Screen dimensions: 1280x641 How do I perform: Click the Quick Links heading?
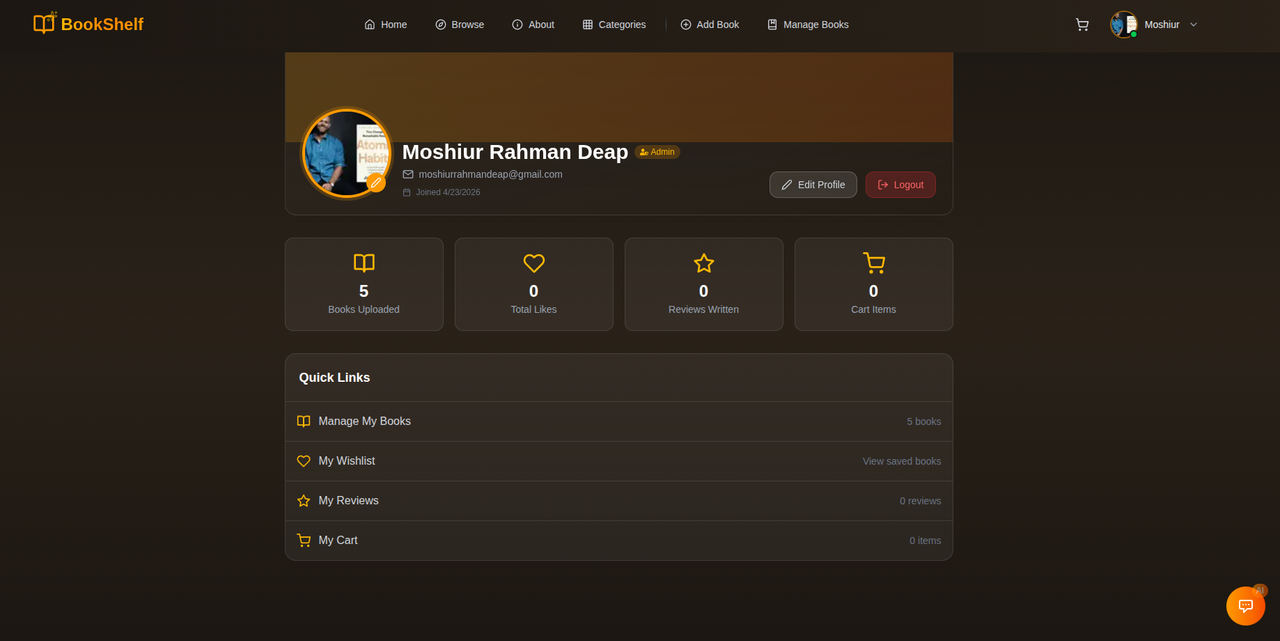(335, 378)
